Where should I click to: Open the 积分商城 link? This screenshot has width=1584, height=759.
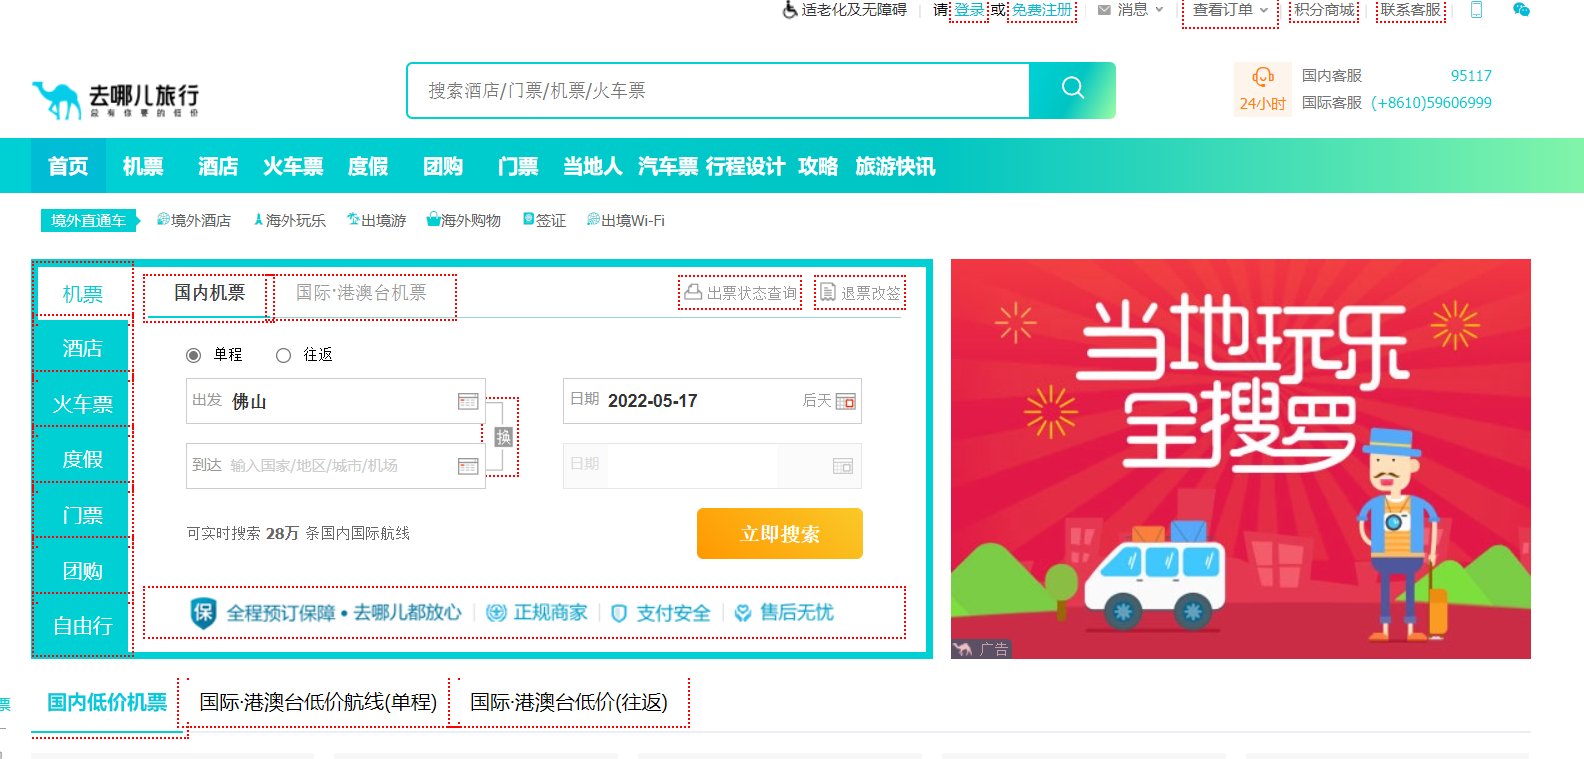[1325, 10]
